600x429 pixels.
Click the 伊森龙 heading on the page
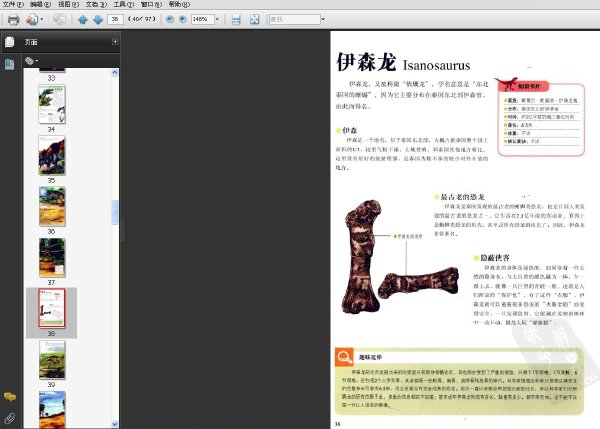366,62
